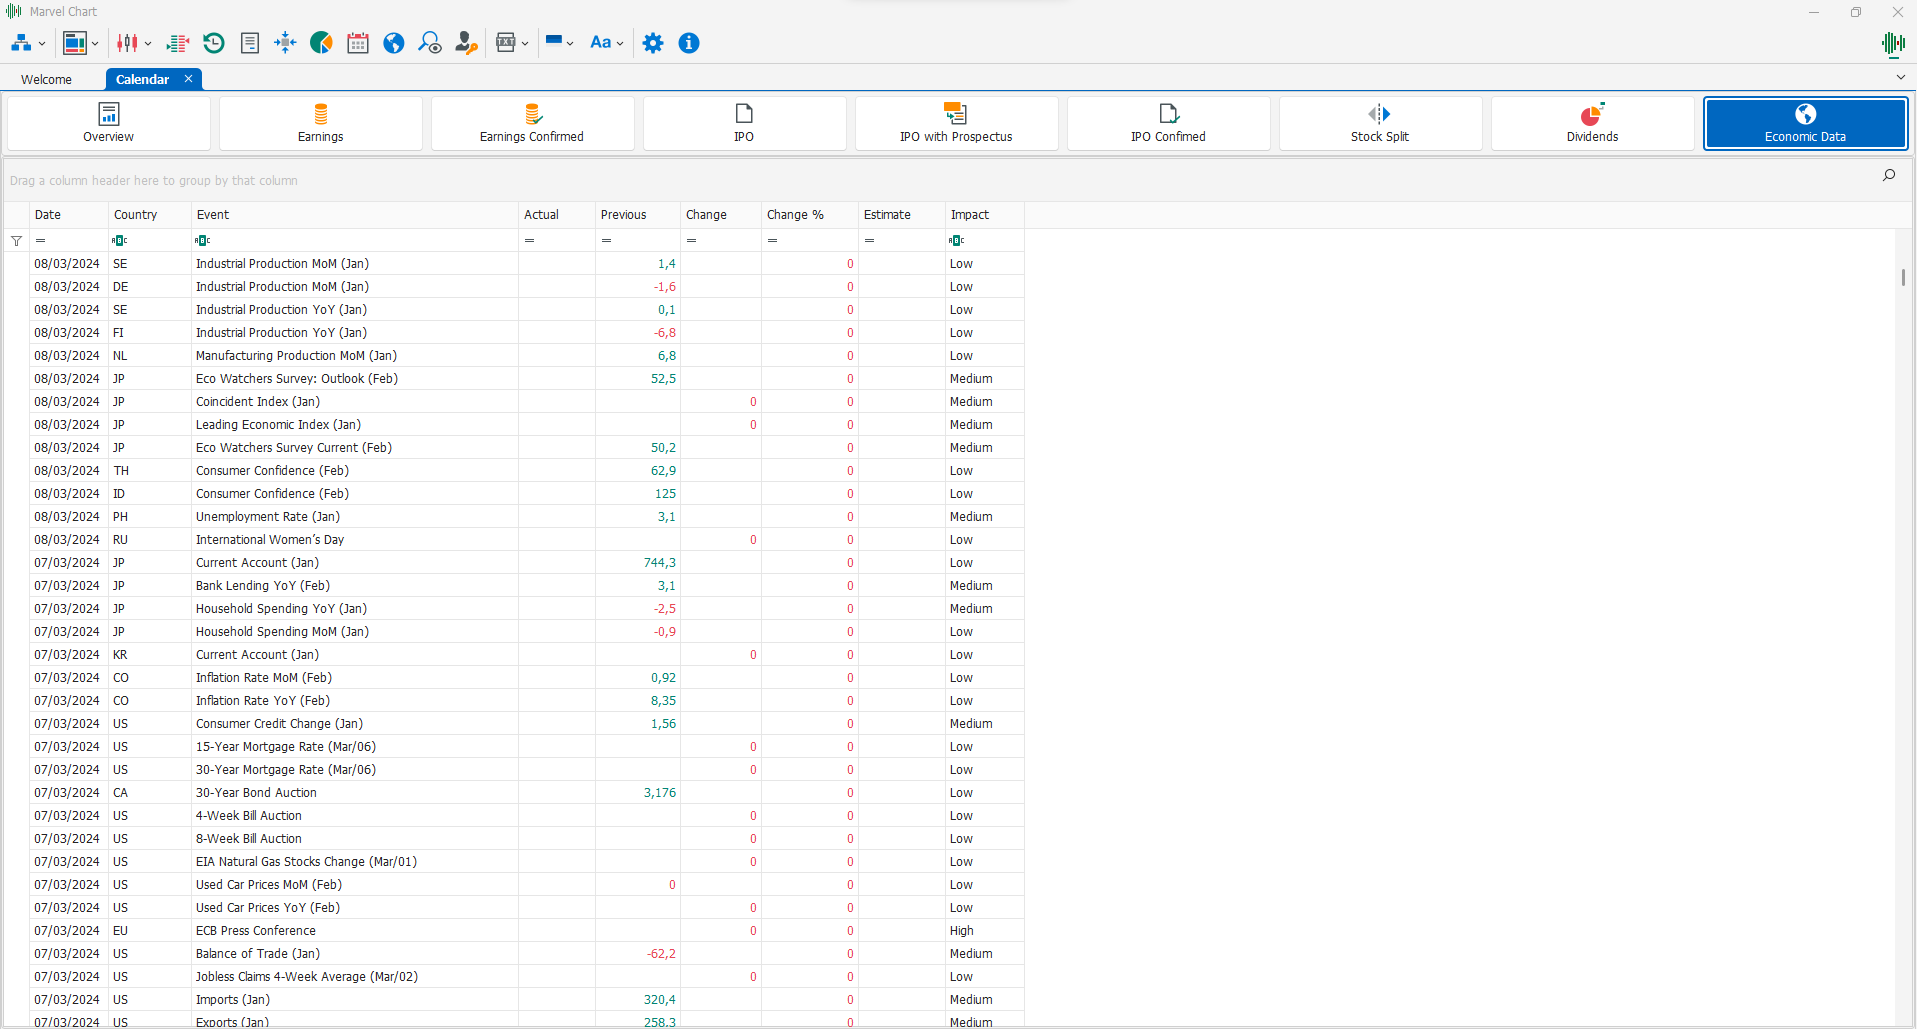Viewport: 1917px width, 1029px height.
Task: Click the search magnifier in the grid panel
Action: [x=1889, y=176]
